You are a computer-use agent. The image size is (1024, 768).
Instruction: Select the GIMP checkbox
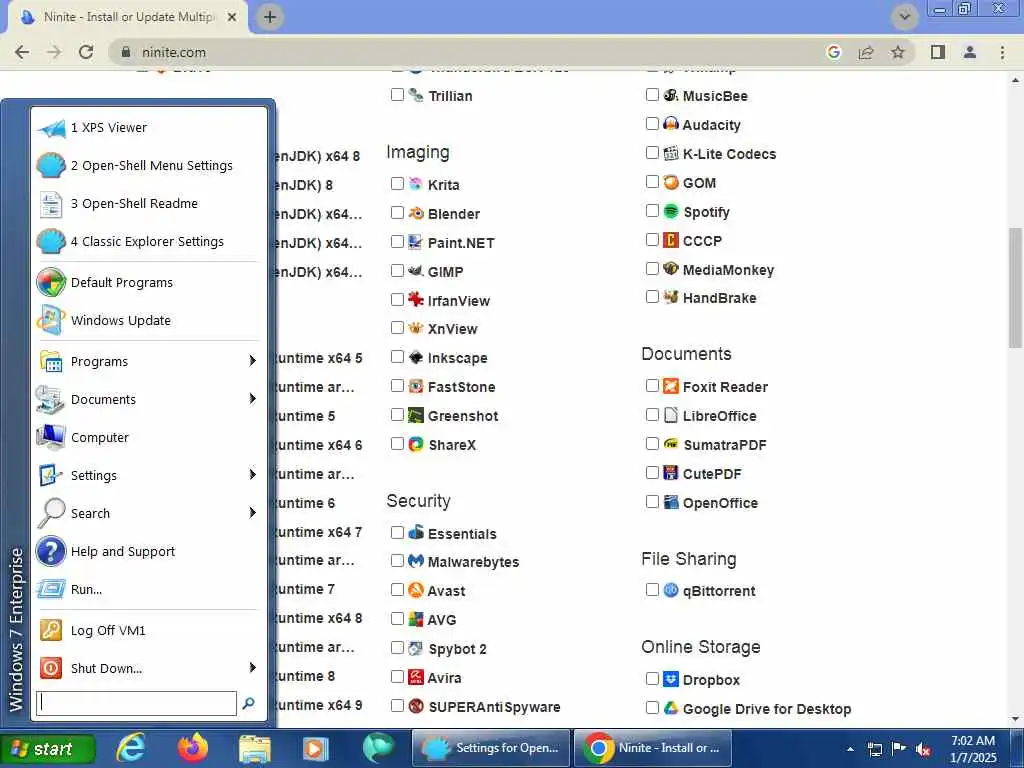tap(397, 271)
